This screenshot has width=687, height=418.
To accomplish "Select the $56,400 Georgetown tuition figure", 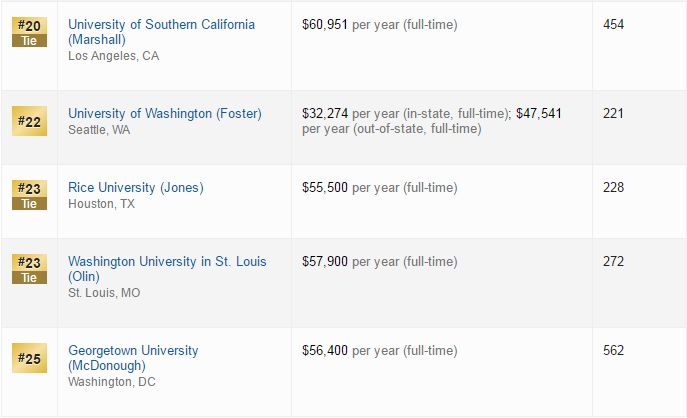I will [x=325, y=351].
